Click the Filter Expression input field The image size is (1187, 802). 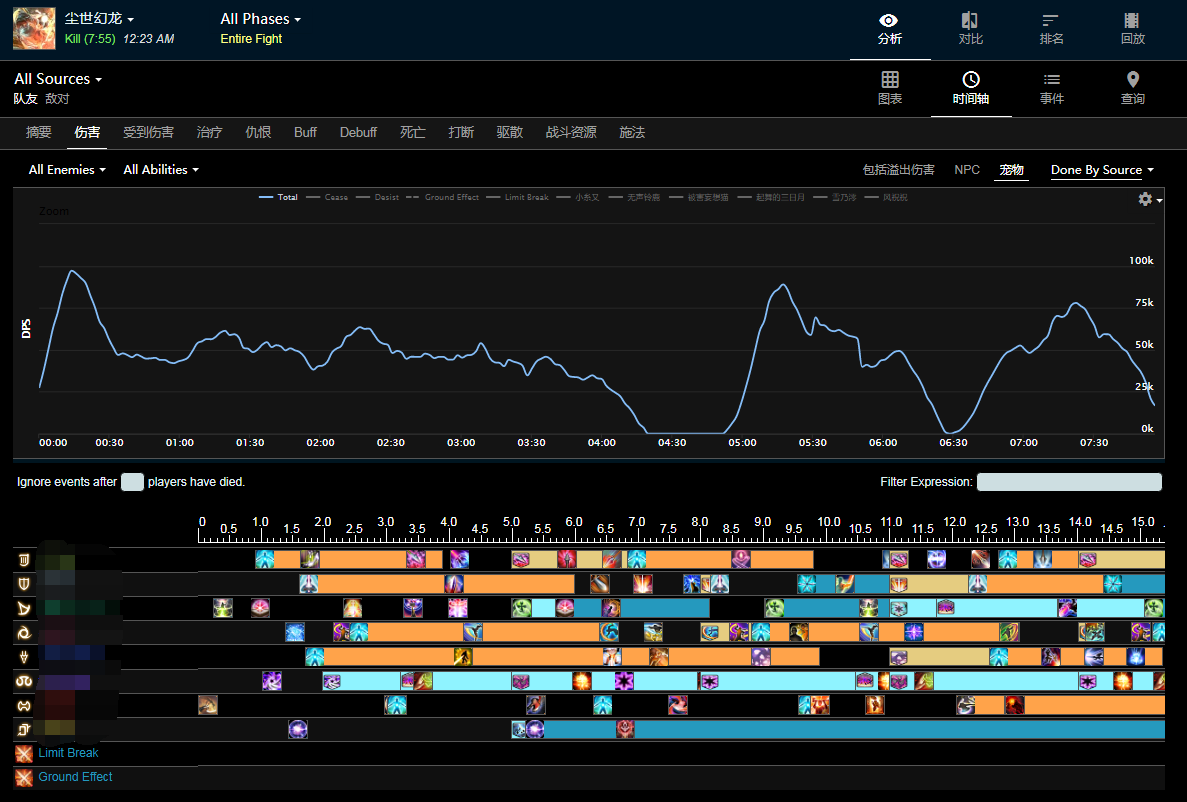pos(1069,482)
